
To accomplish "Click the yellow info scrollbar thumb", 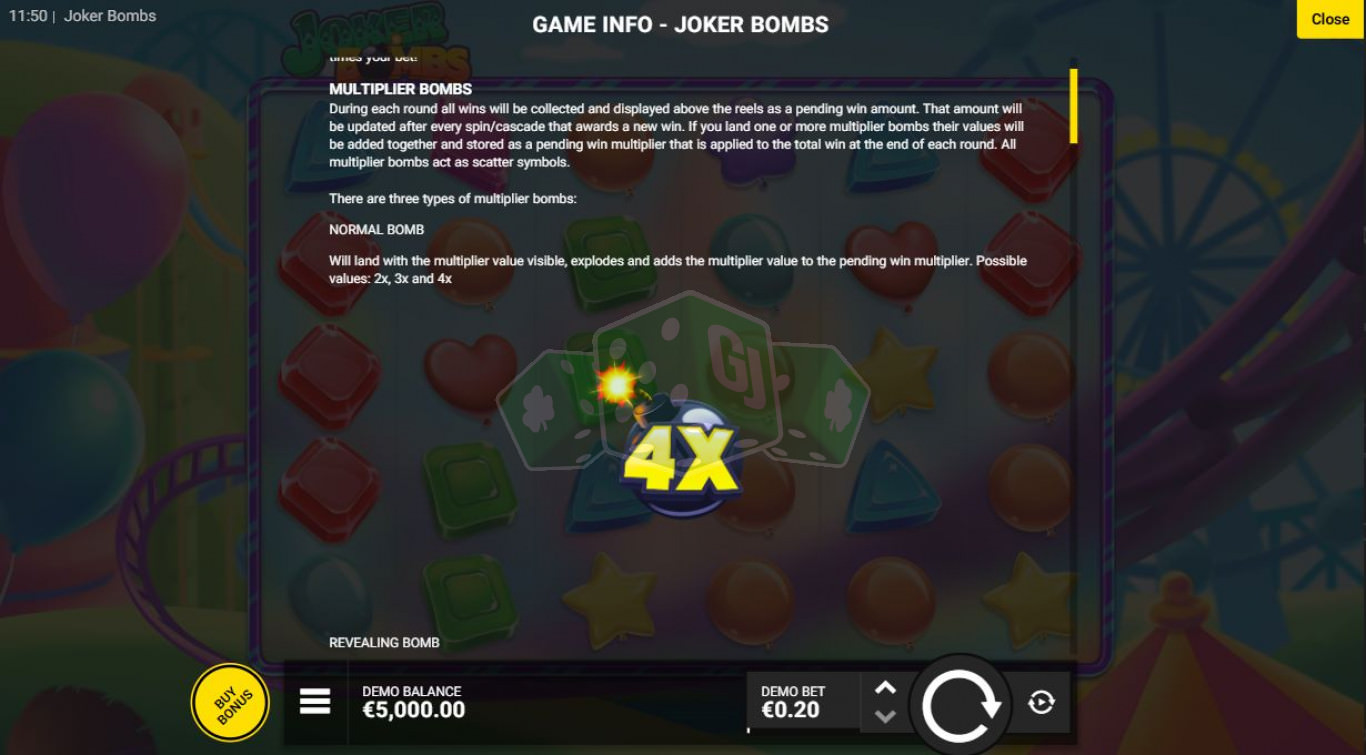I will 1074,106.
